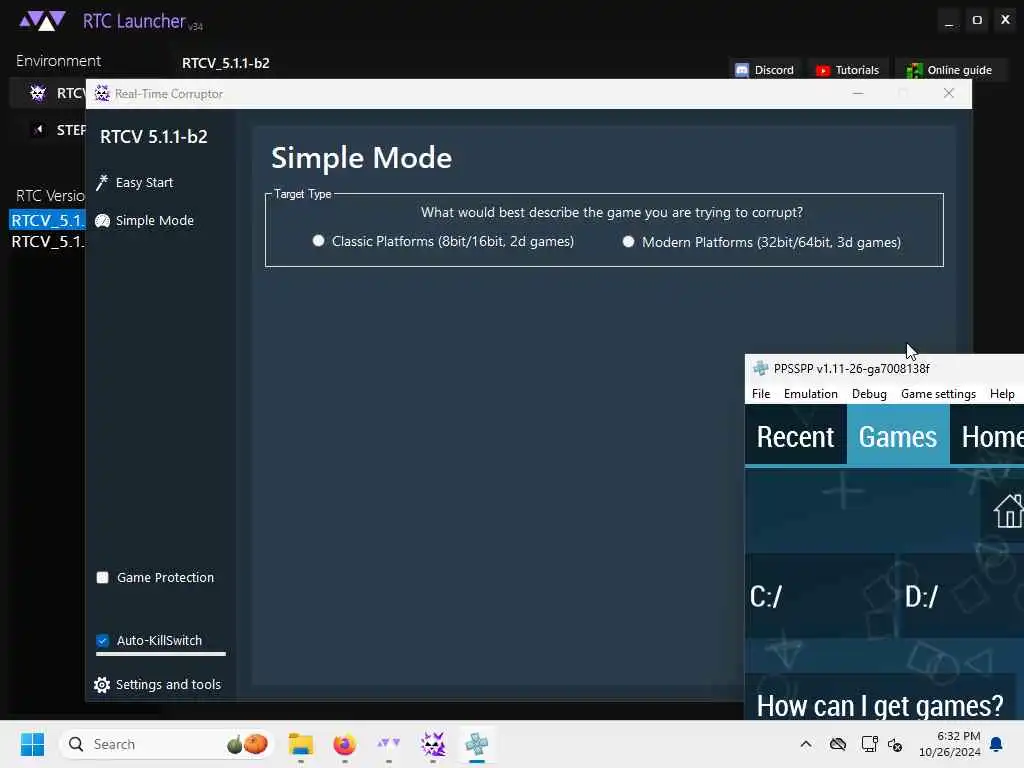This screenshot has height=768, width=1024.
Task: Select second RTCV_5.1 version entry in launcher
Action: (47, 242)
